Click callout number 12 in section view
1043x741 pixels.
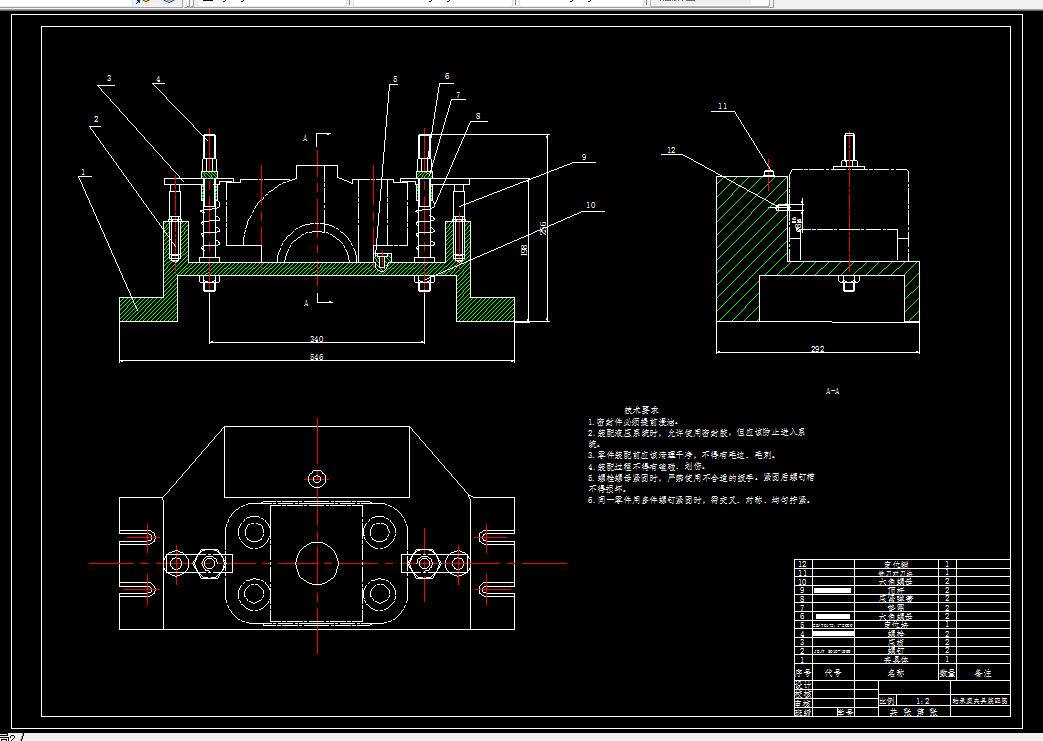pyautogui.click(x=671, y=150)
